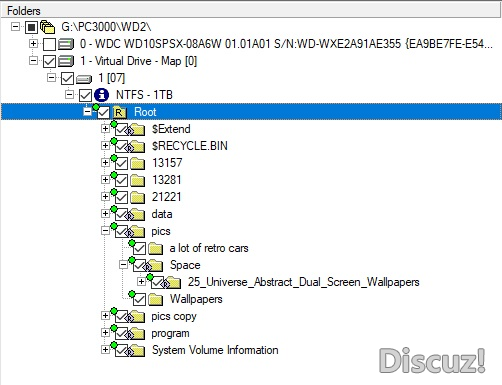This screenshot has width=502, height=385.
Task: Click the Root folder R icon
Action: pyautogui.click(x=119, y=112)
